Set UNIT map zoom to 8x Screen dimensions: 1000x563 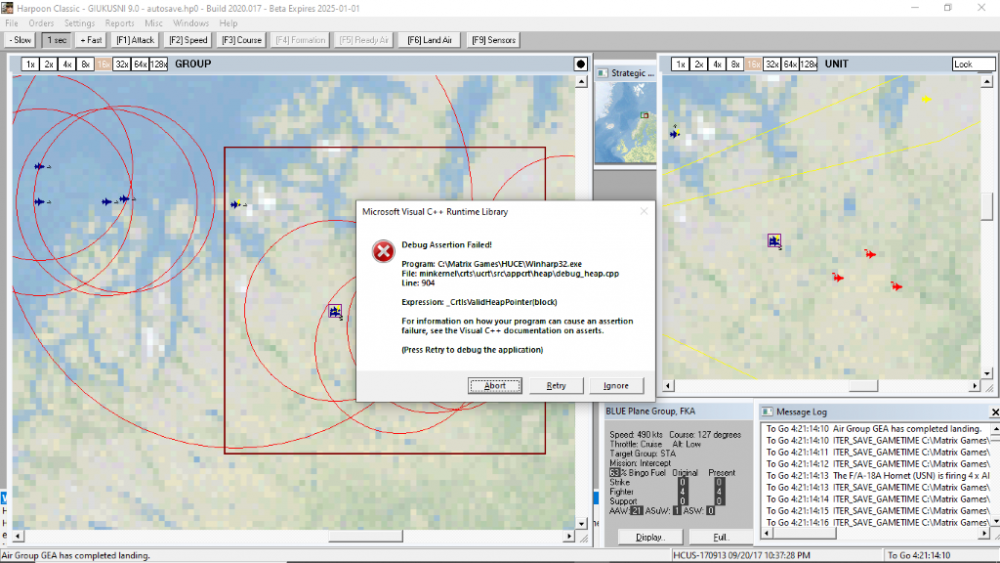[735, 64]
